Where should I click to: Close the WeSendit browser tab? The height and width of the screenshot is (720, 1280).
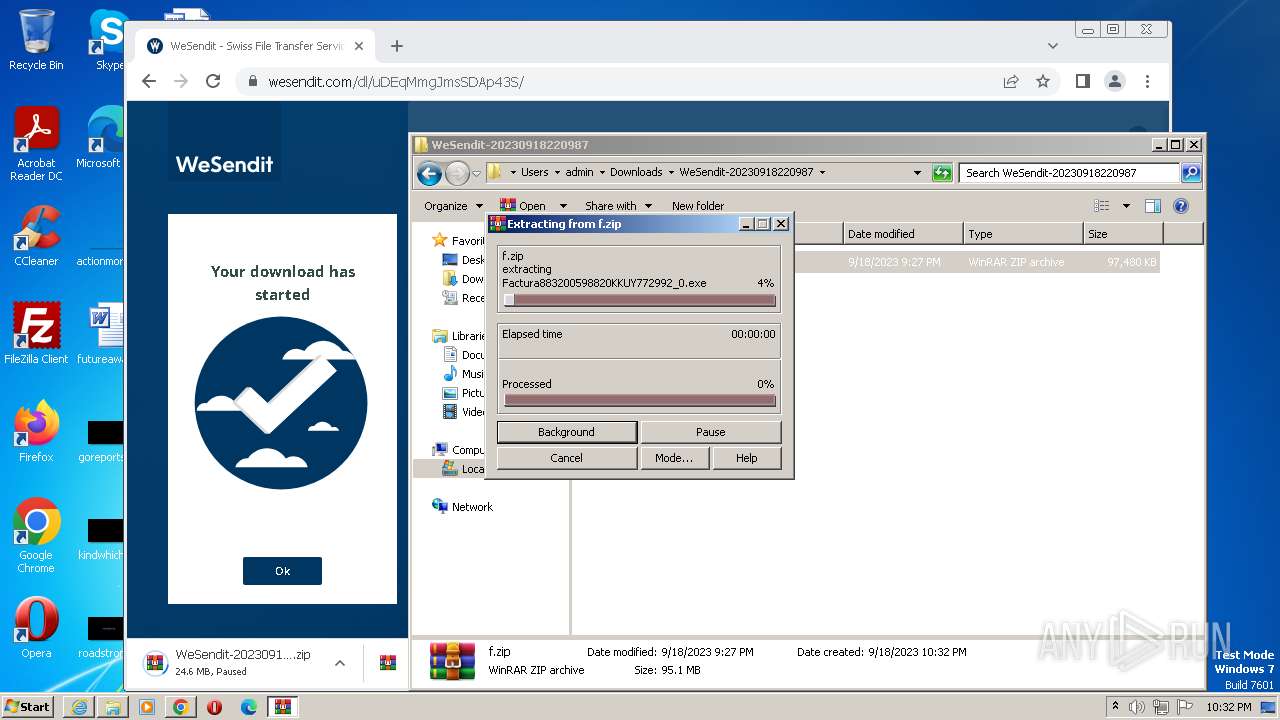pos(359,46)
